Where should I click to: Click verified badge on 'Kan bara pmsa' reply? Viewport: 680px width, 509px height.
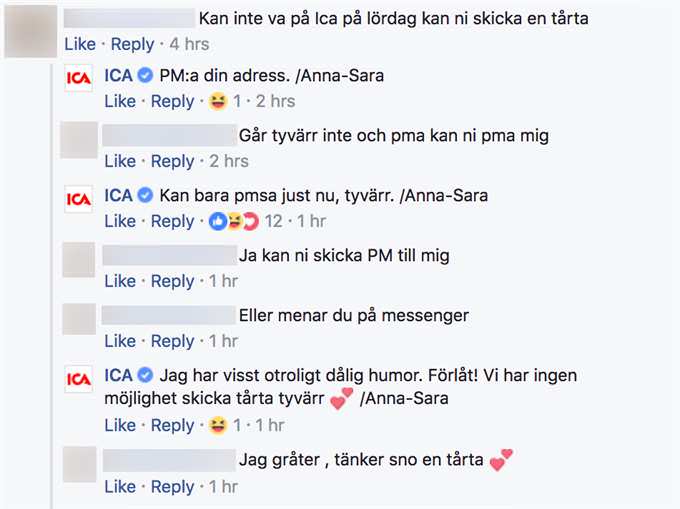tap(145, 196)
